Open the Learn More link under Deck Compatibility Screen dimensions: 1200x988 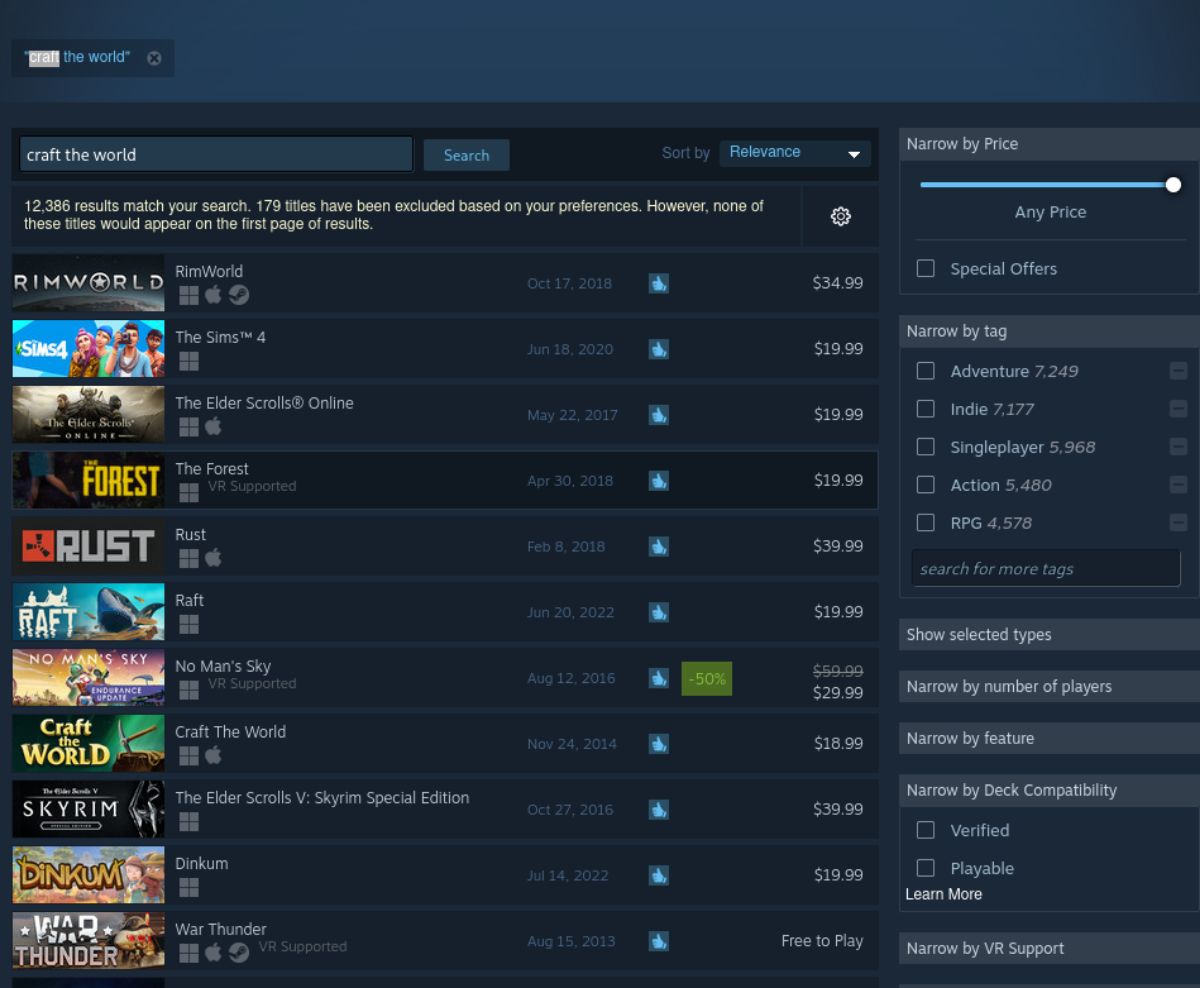point(943,893)
